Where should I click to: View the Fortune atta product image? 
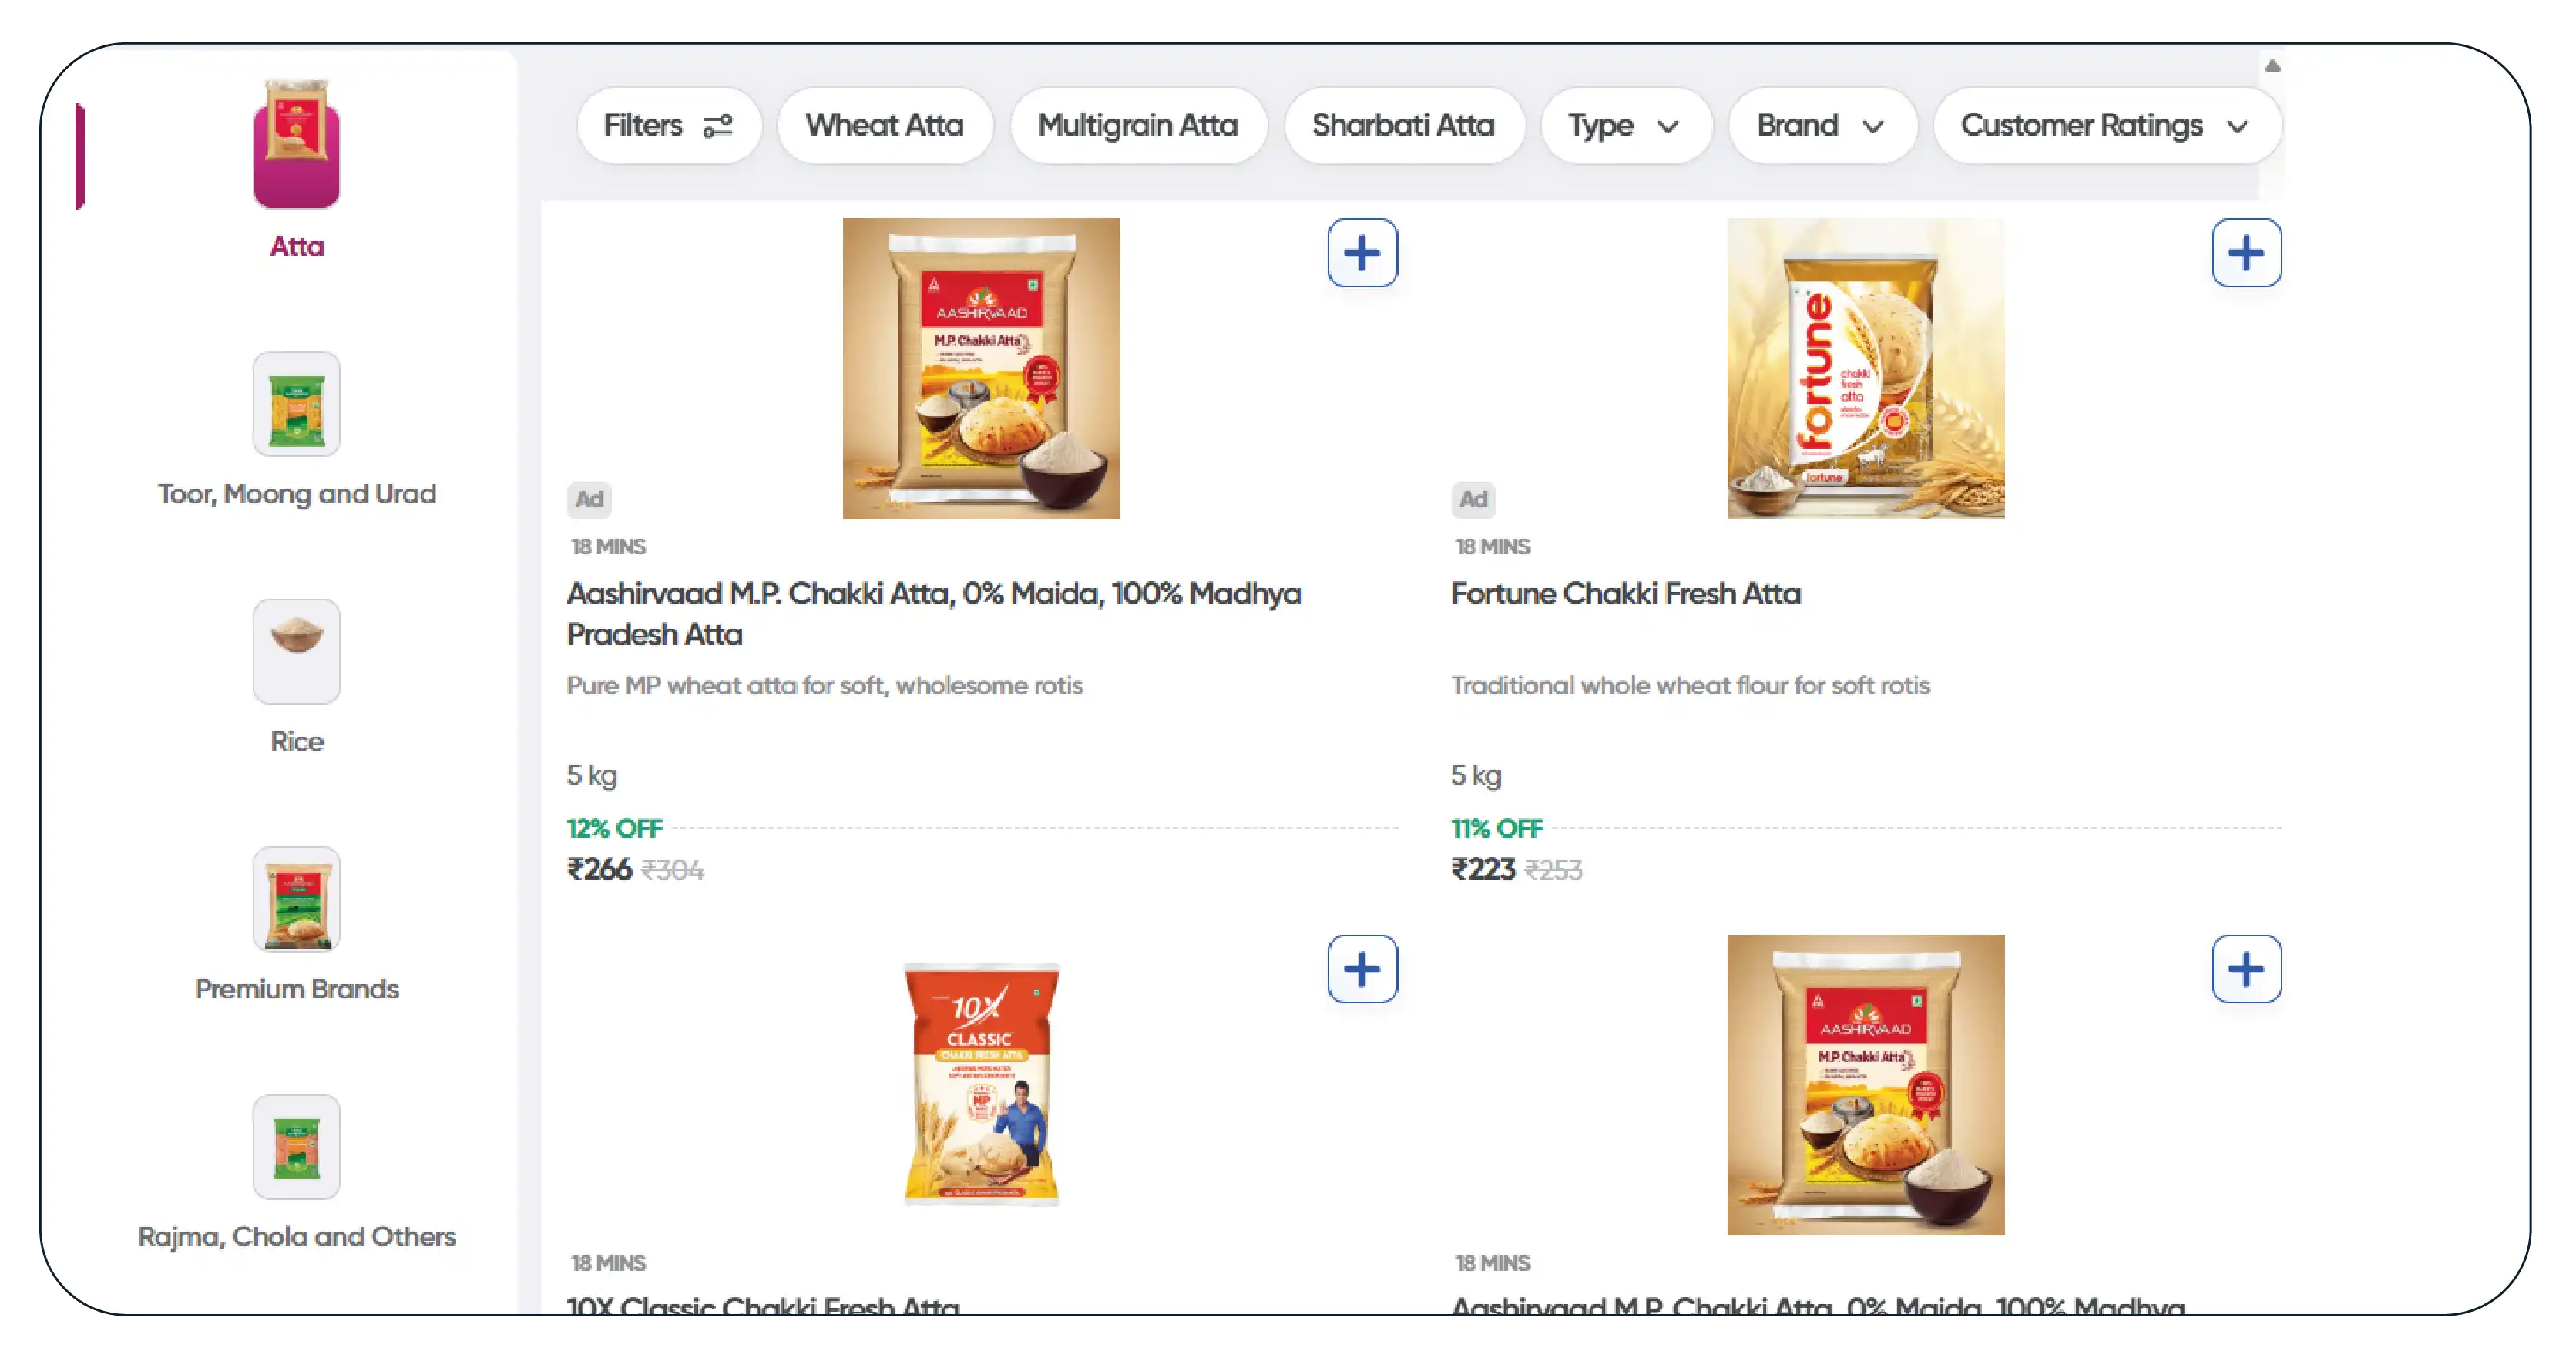coord(1865,368)
